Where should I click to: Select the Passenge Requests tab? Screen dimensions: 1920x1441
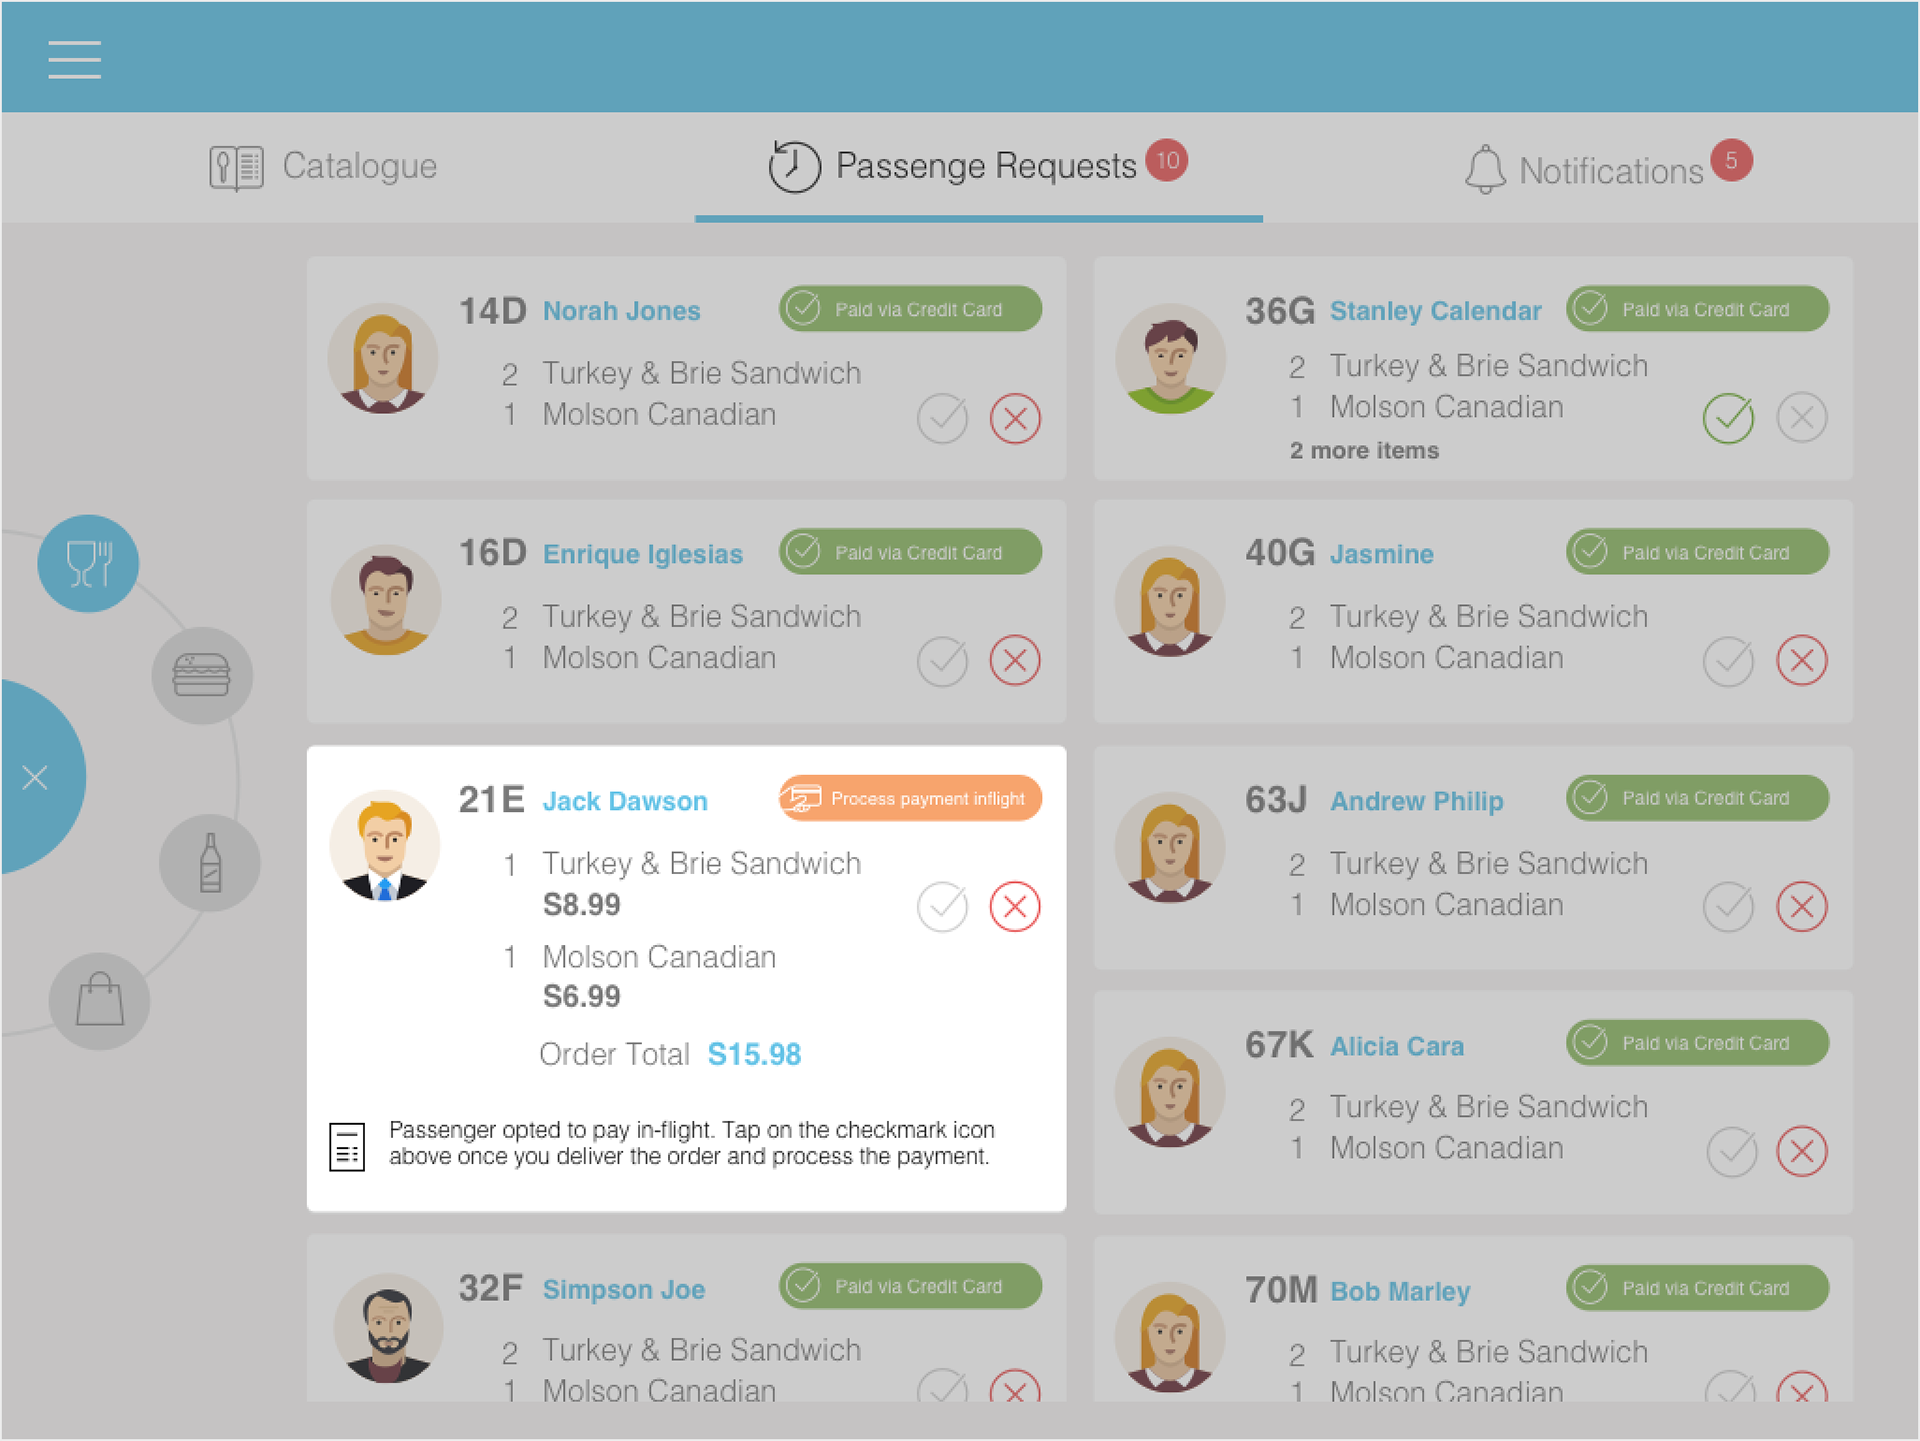(x=978, y=167)
